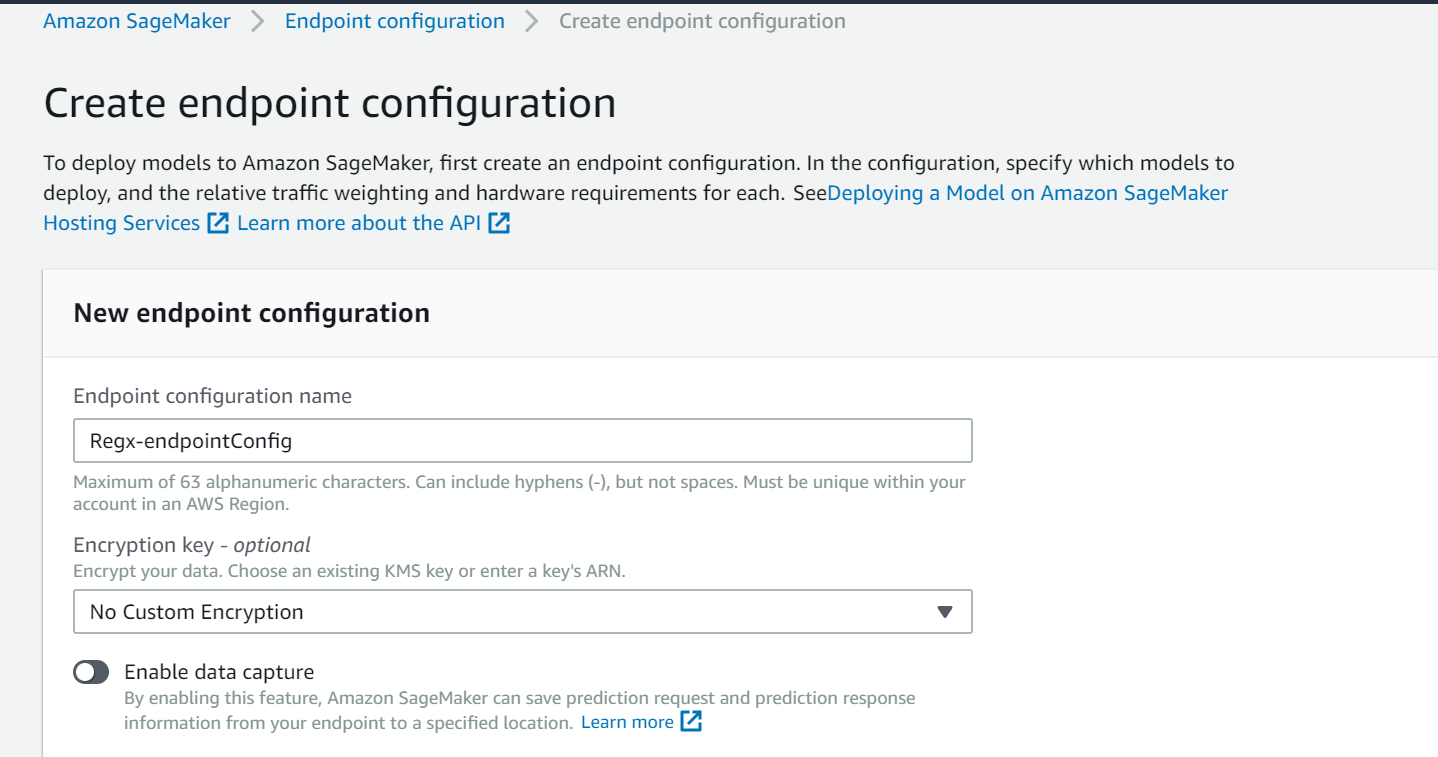Go to Amazon SageMaker breadcrumb
This screenshot has height=757, width=1438.
(137, 21)
